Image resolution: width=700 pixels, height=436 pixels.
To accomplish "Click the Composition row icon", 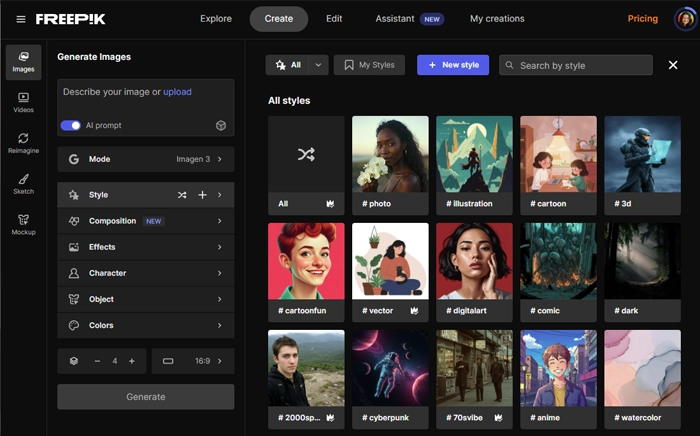I will [74, 221].
